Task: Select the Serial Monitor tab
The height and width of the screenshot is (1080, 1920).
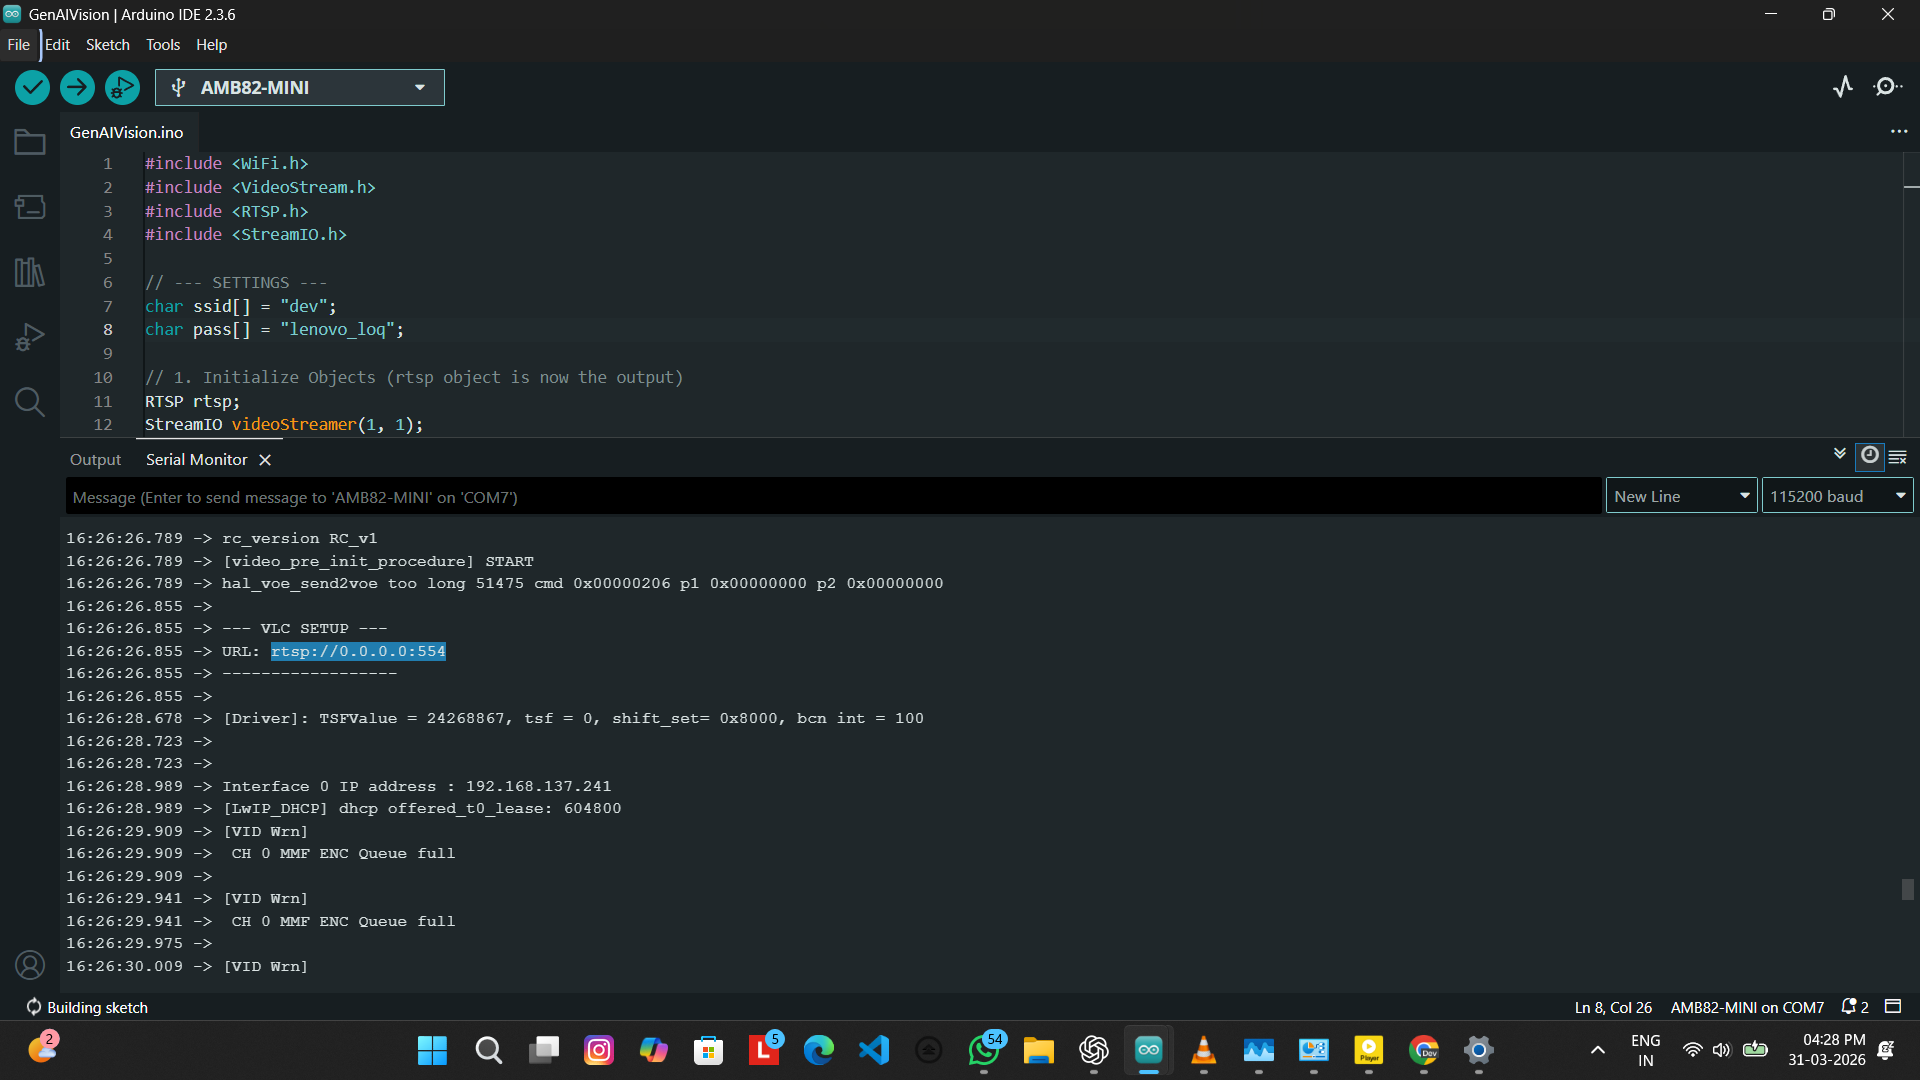Action: click(x=196, y=460)
